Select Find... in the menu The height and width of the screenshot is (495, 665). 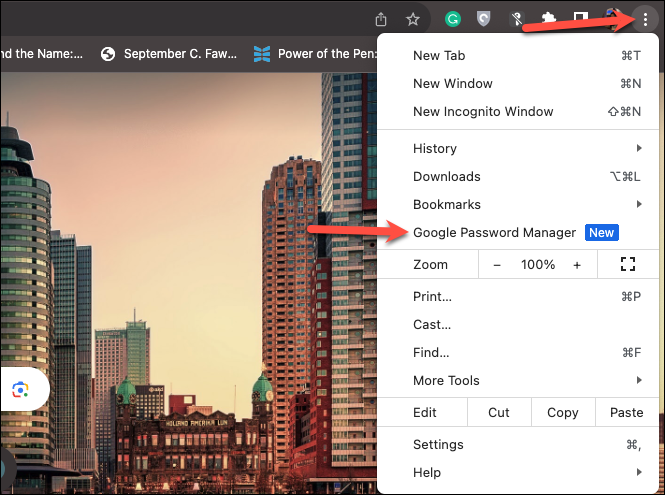pyautogui.click(x=518, y=352)
